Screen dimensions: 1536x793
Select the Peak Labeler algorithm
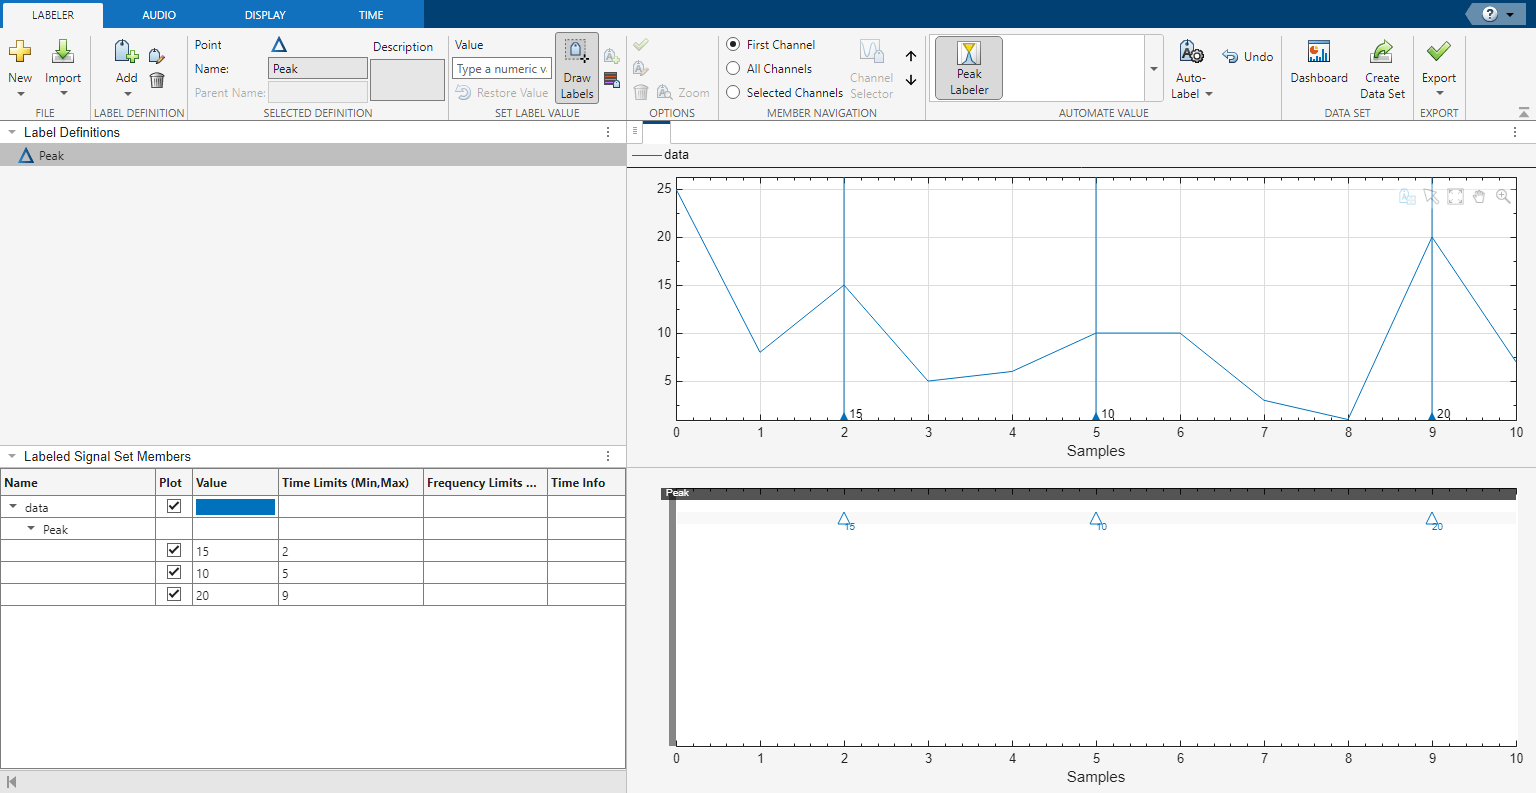[x=969, y=68]
